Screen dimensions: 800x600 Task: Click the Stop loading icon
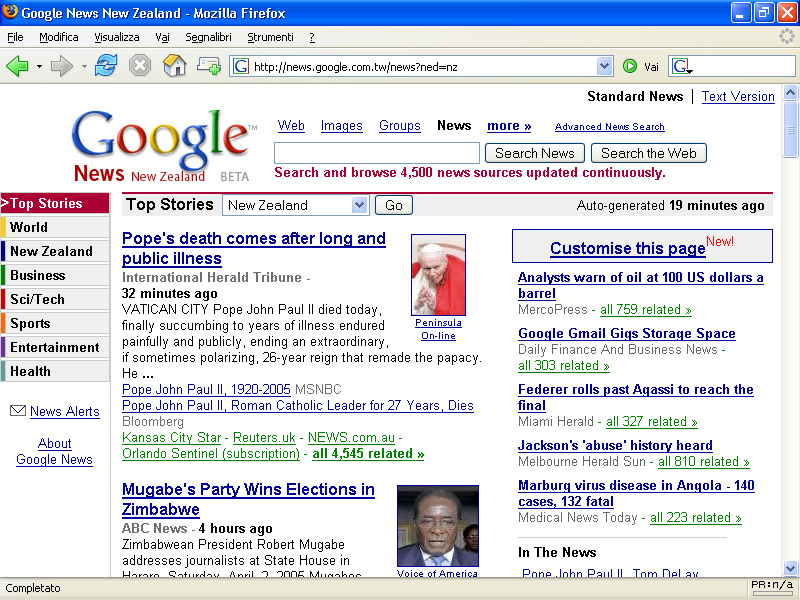[140, 66]
